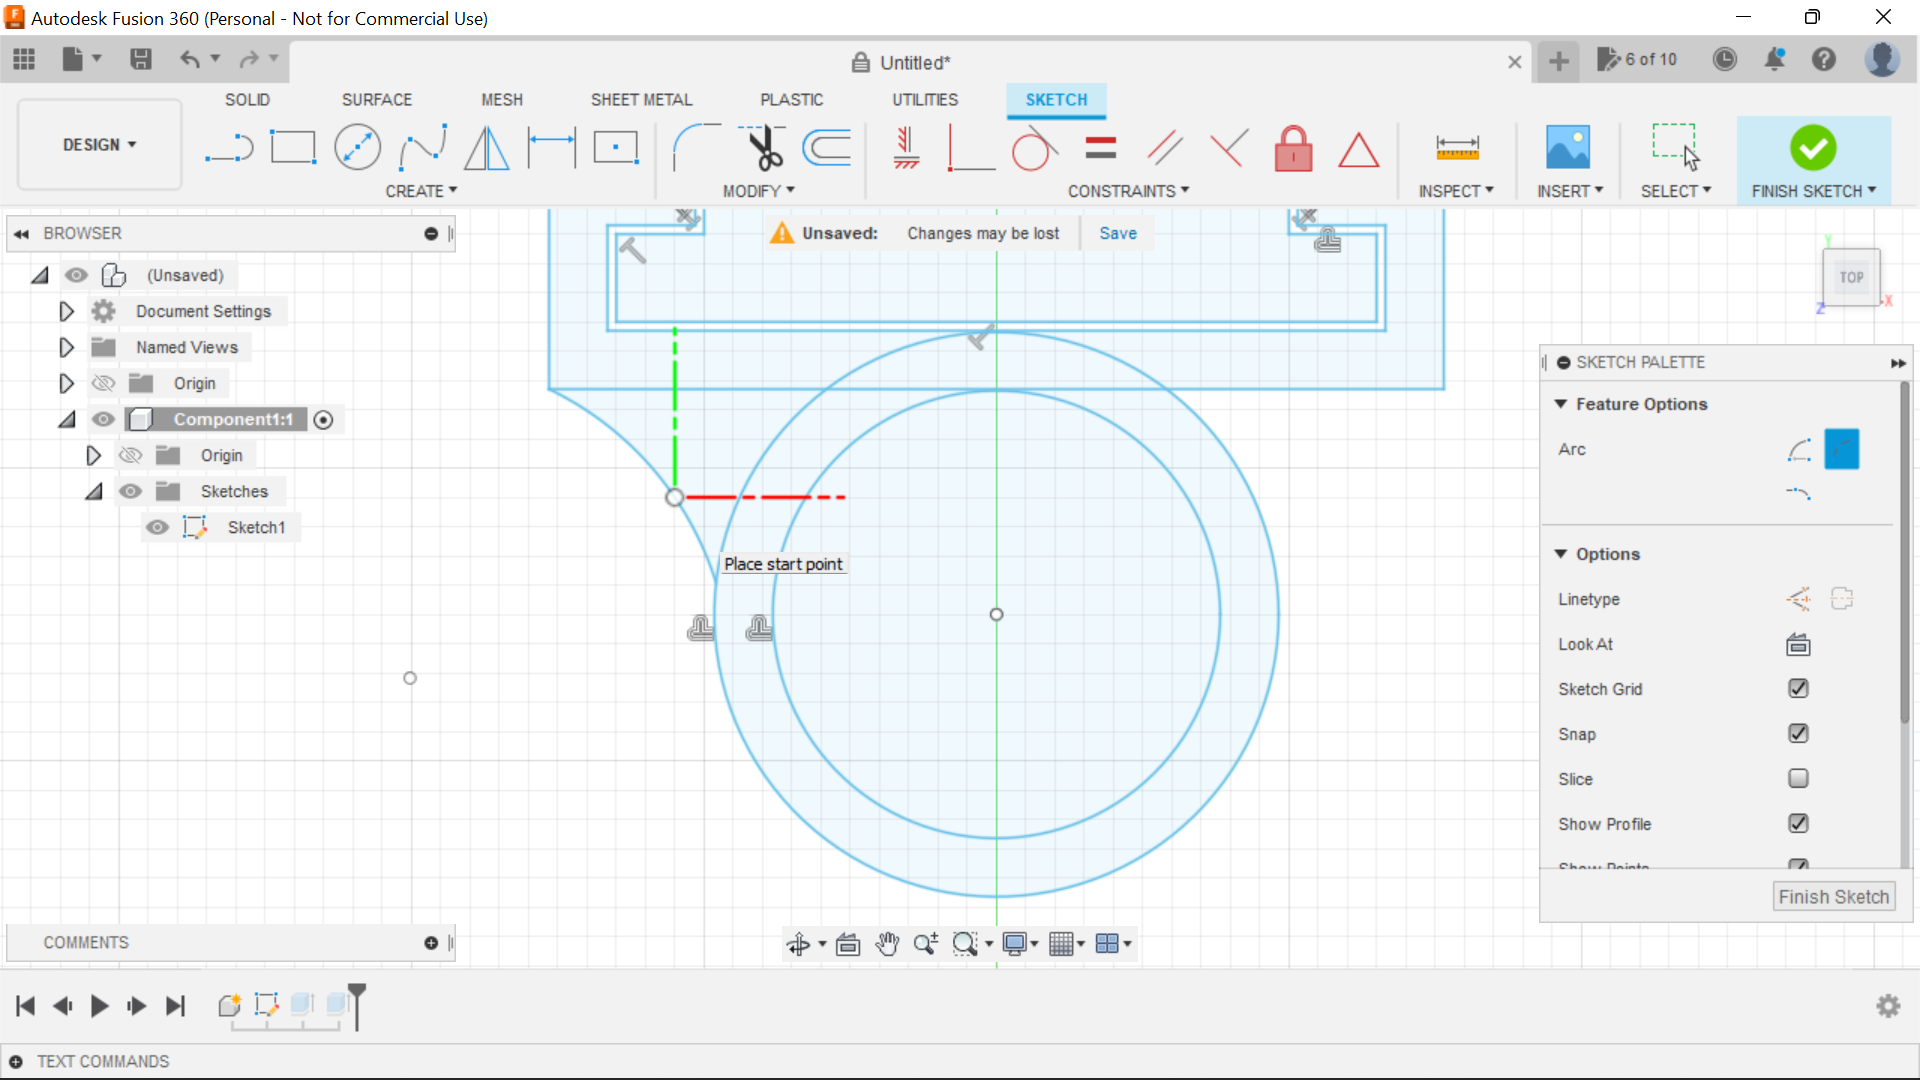Disable the Sketch Grid checkbox
This screenshot has height=1080, width=1920.
[x=1798, y=688]
